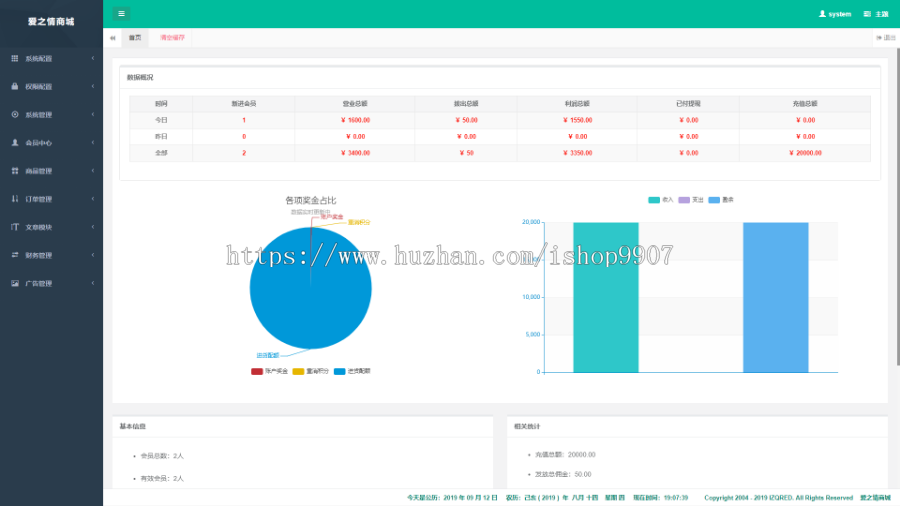900x506 pixels.
Task: Click the 系统管理 target icon
Action: (x=15, y=115)
